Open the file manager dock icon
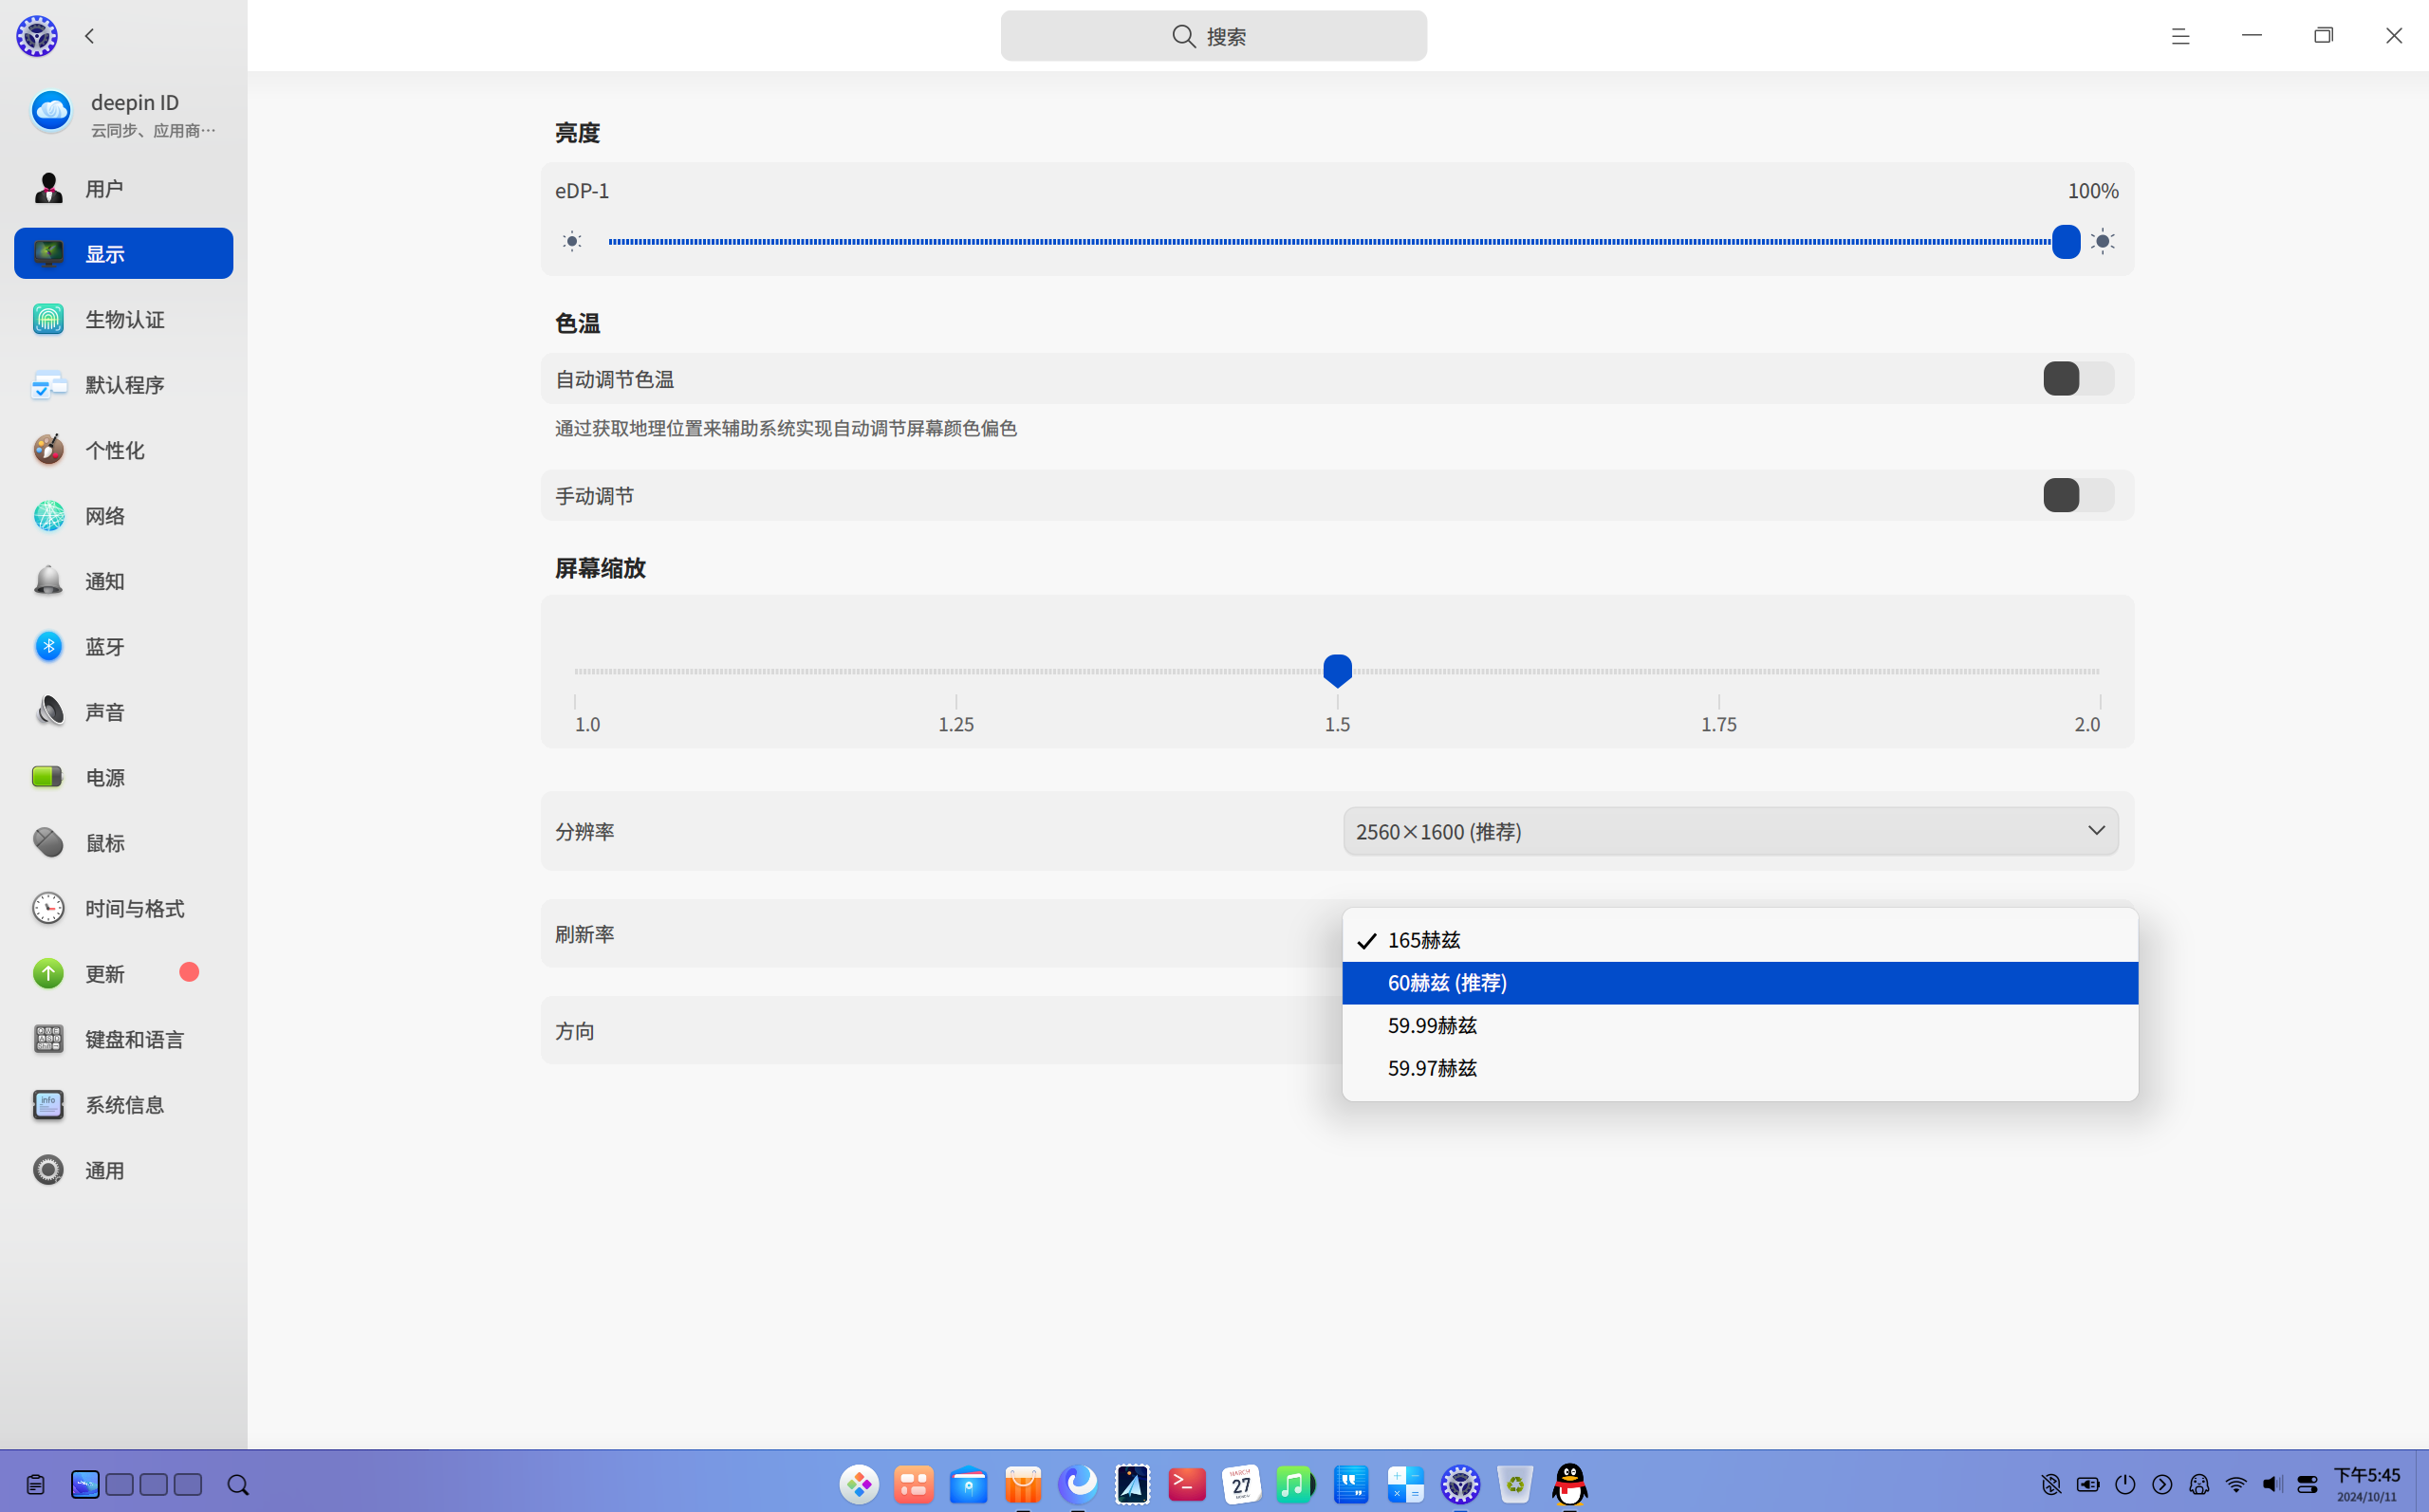2429x1512 pixels. click(x=968, y=1484)
